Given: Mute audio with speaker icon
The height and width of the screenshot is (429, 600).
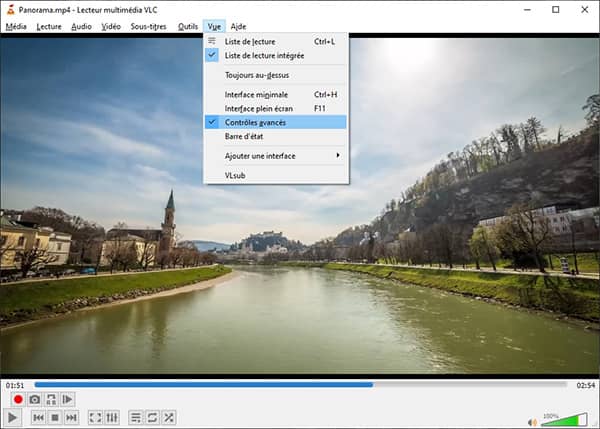Looking at the screenshot, I should [x=532, y=422].
